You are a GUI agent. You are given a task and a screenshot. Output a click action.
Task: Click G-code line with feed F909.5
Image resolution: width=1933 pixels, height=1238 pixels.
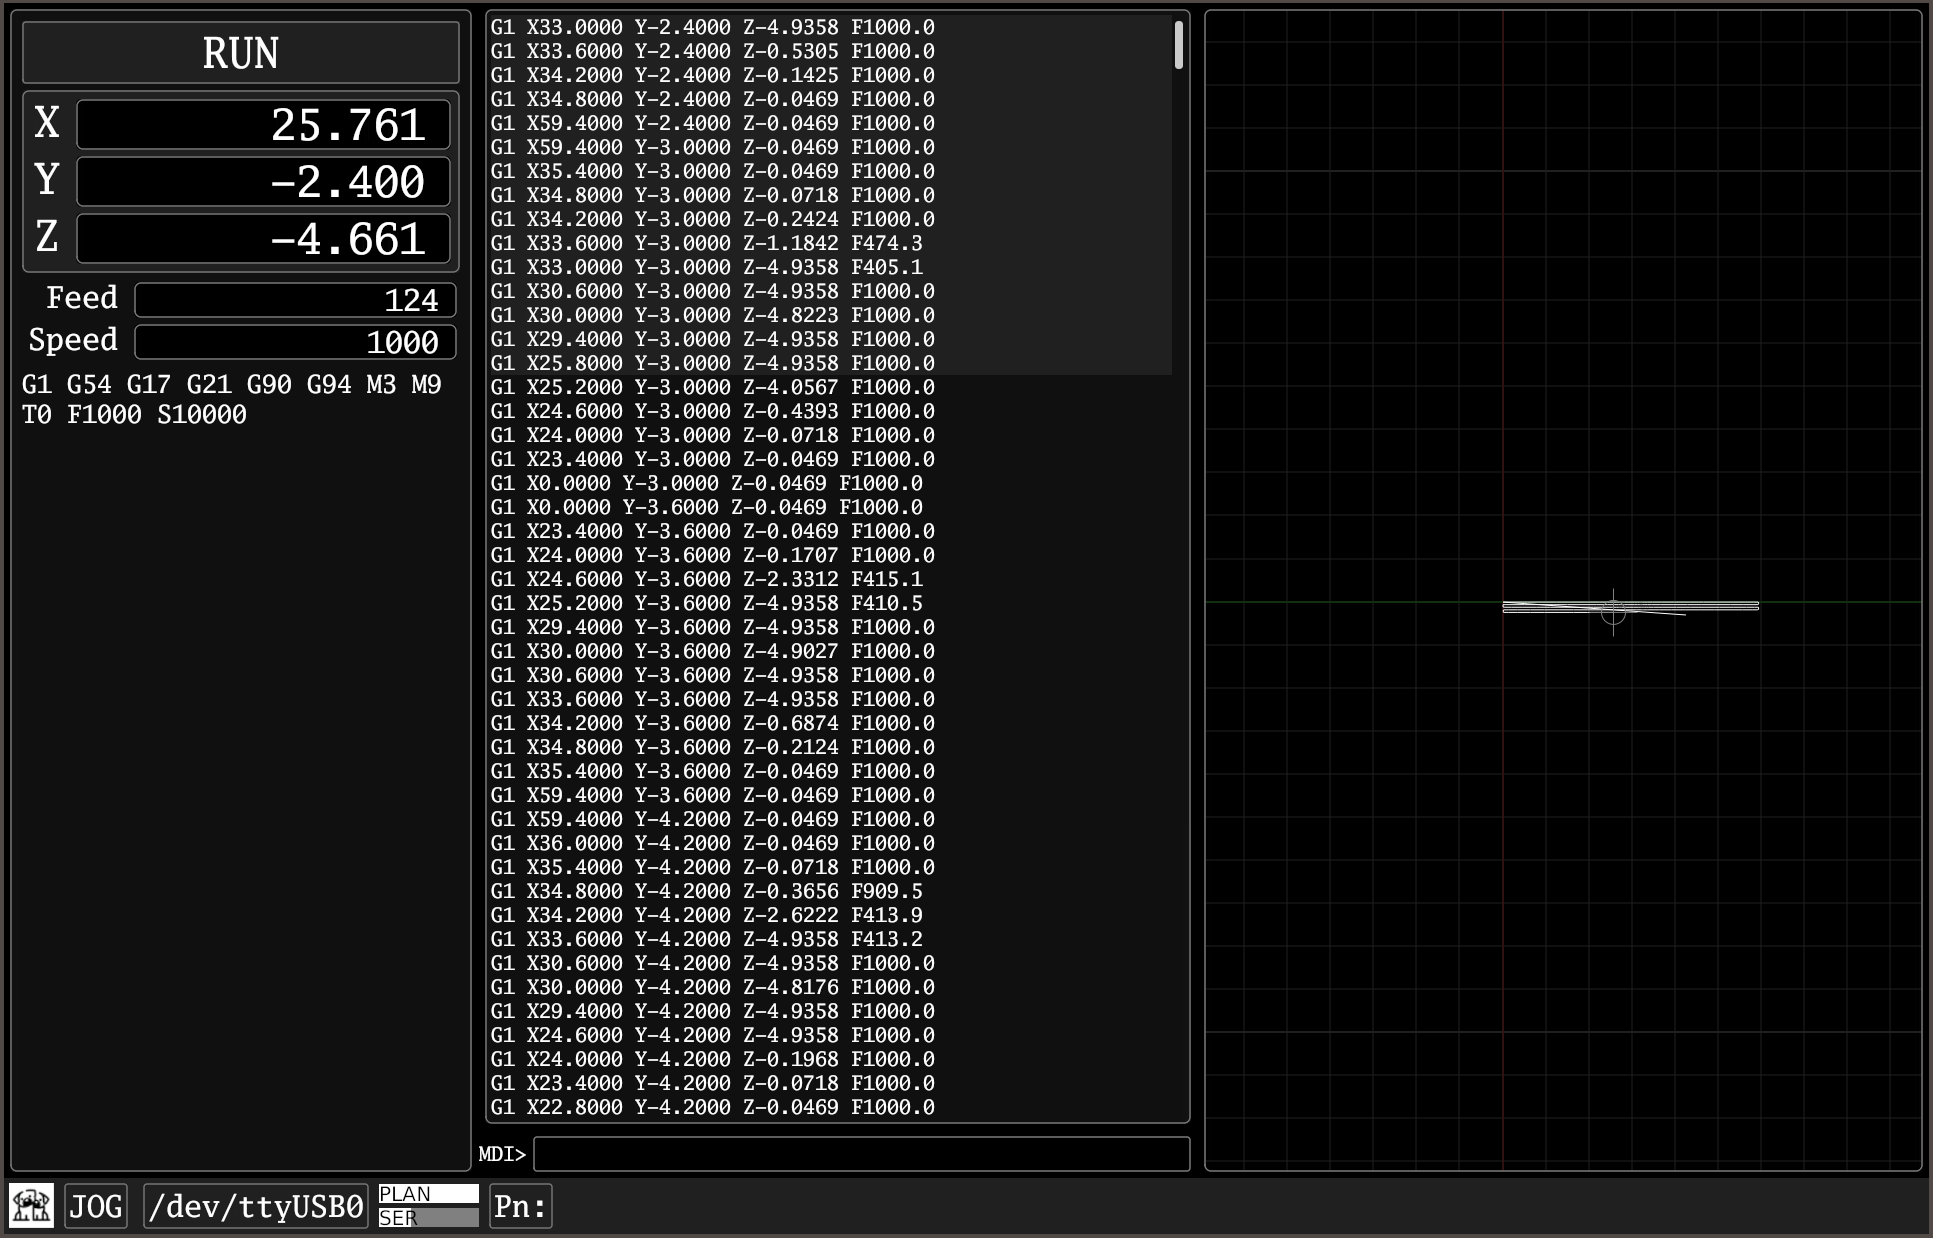point(706,891)
